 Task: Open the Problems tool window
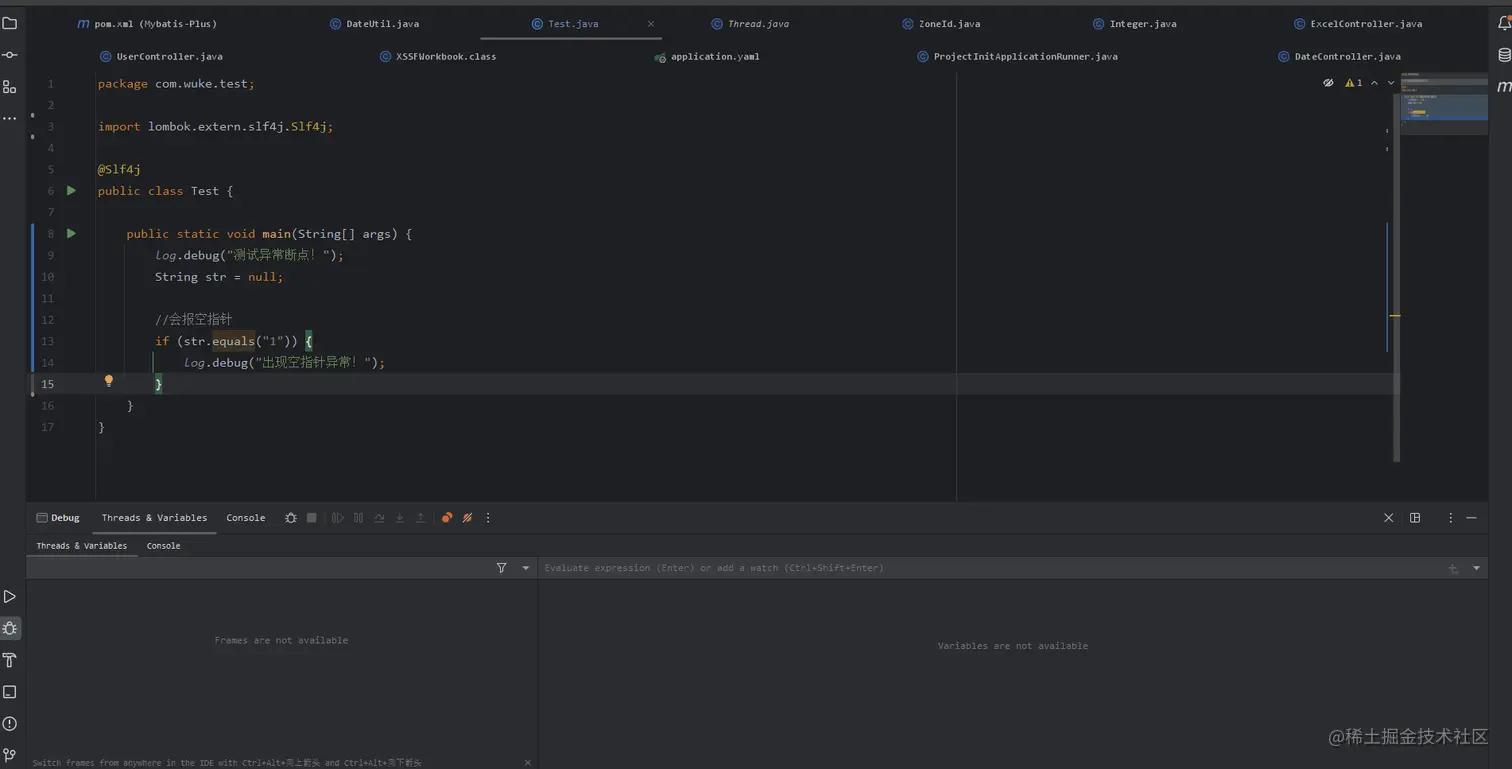10,724
